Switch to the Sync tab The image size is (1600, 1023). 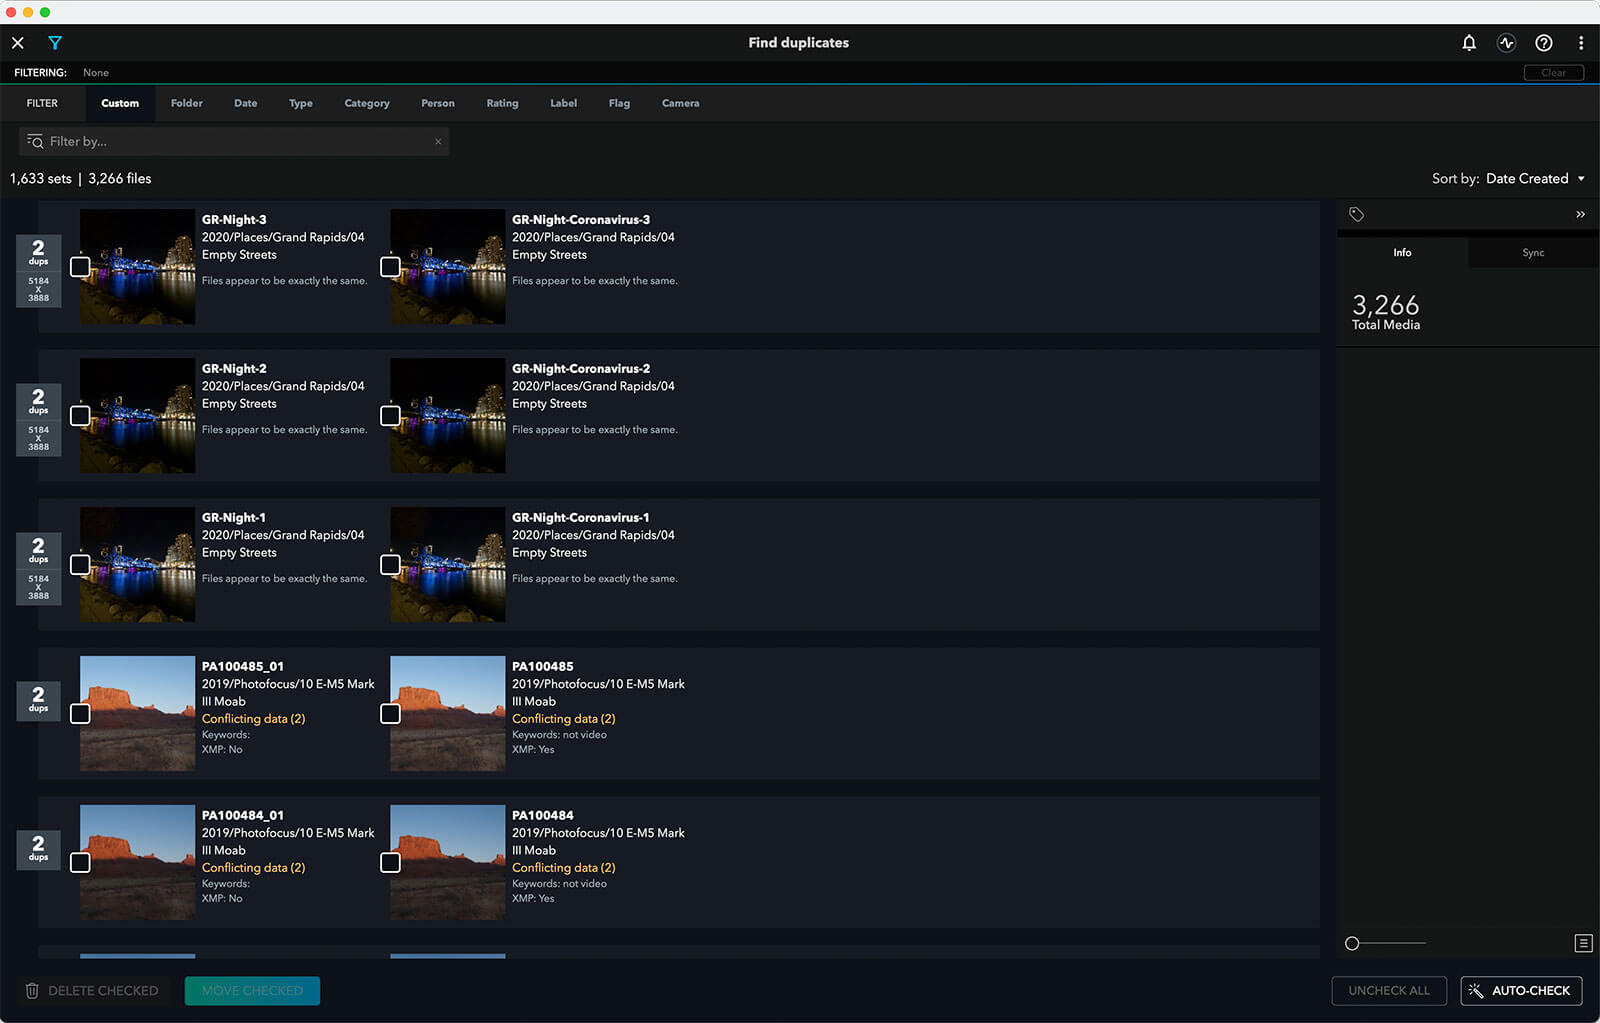(1532, 253)
